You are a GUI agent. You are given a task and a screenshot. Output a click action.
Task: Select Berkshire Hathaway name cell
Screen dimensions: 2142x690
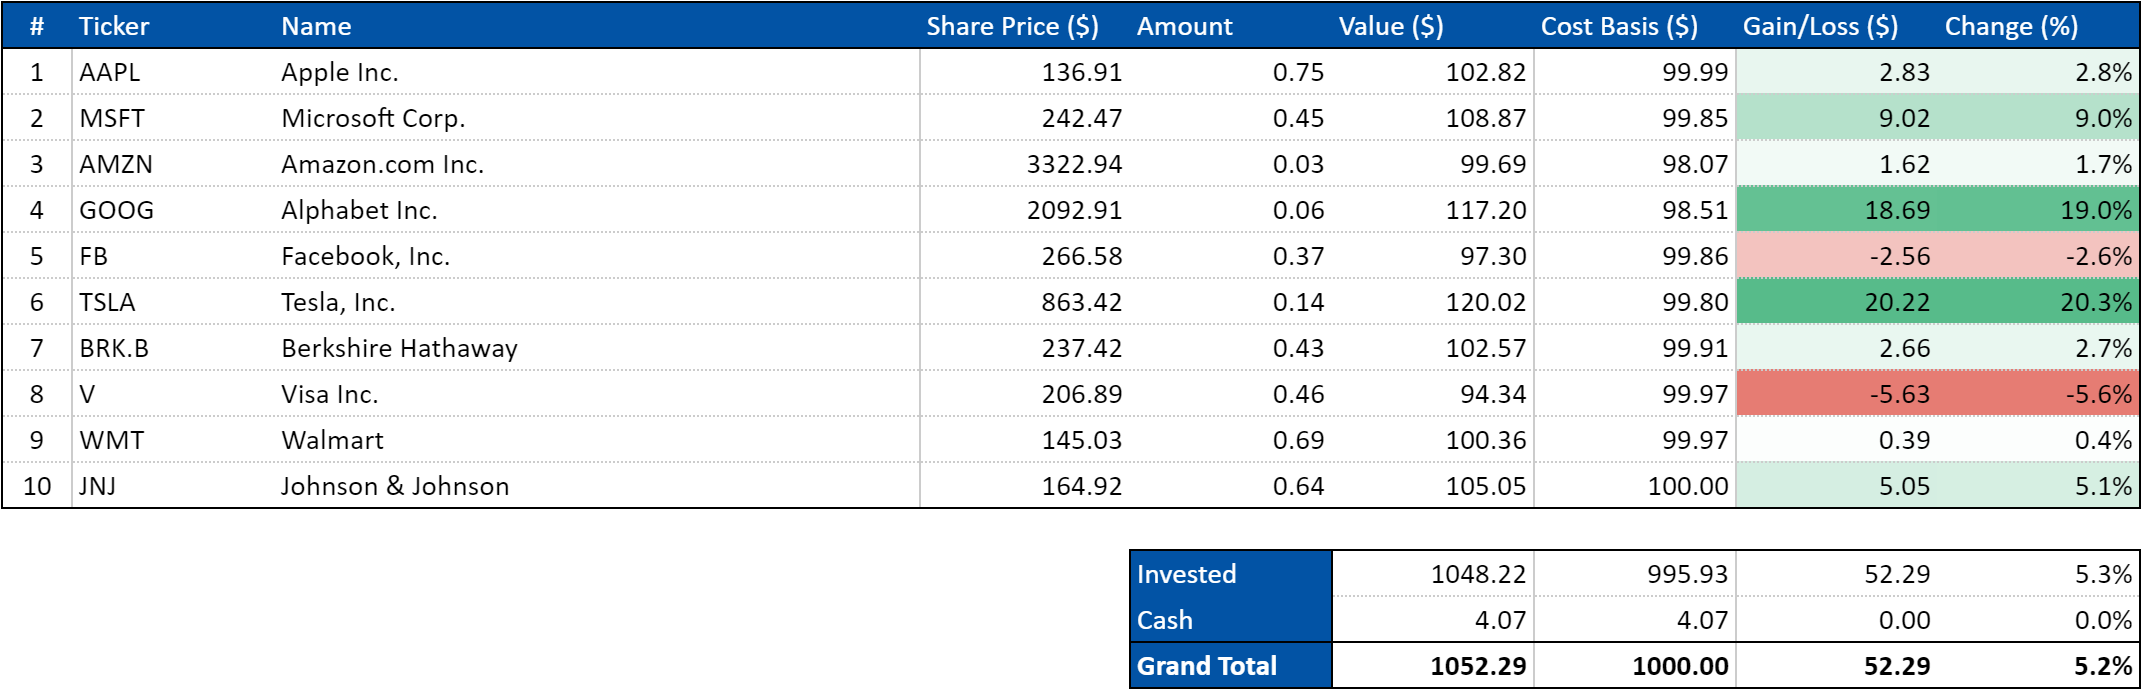(597, 348)
